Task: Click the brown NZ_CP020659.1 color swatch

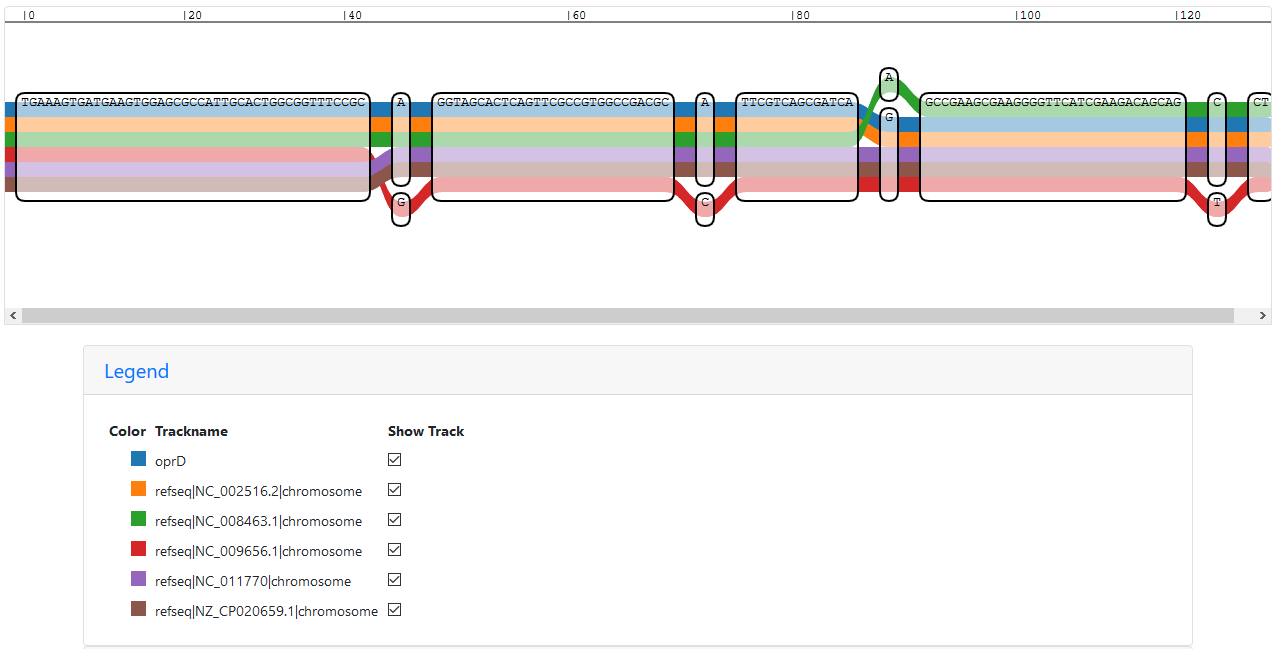Action: point(139,610)
